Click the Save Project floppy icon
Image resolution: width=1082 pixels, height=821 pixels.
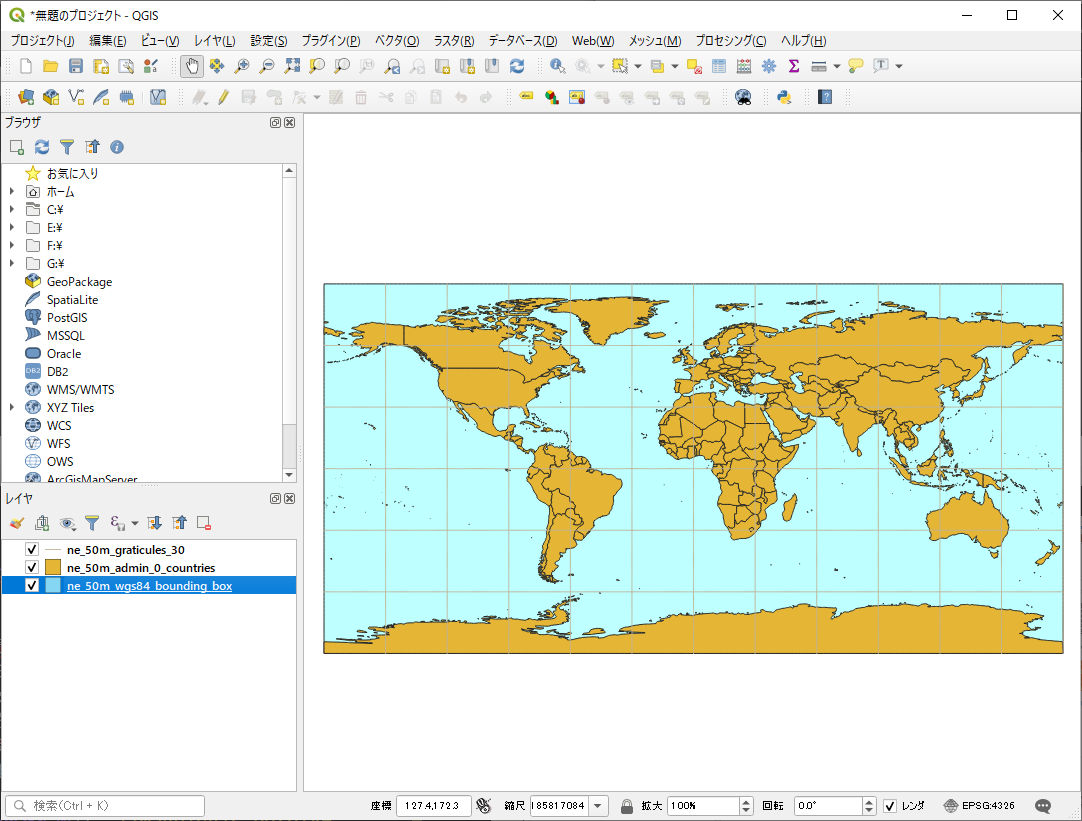(x=75, y=66)
